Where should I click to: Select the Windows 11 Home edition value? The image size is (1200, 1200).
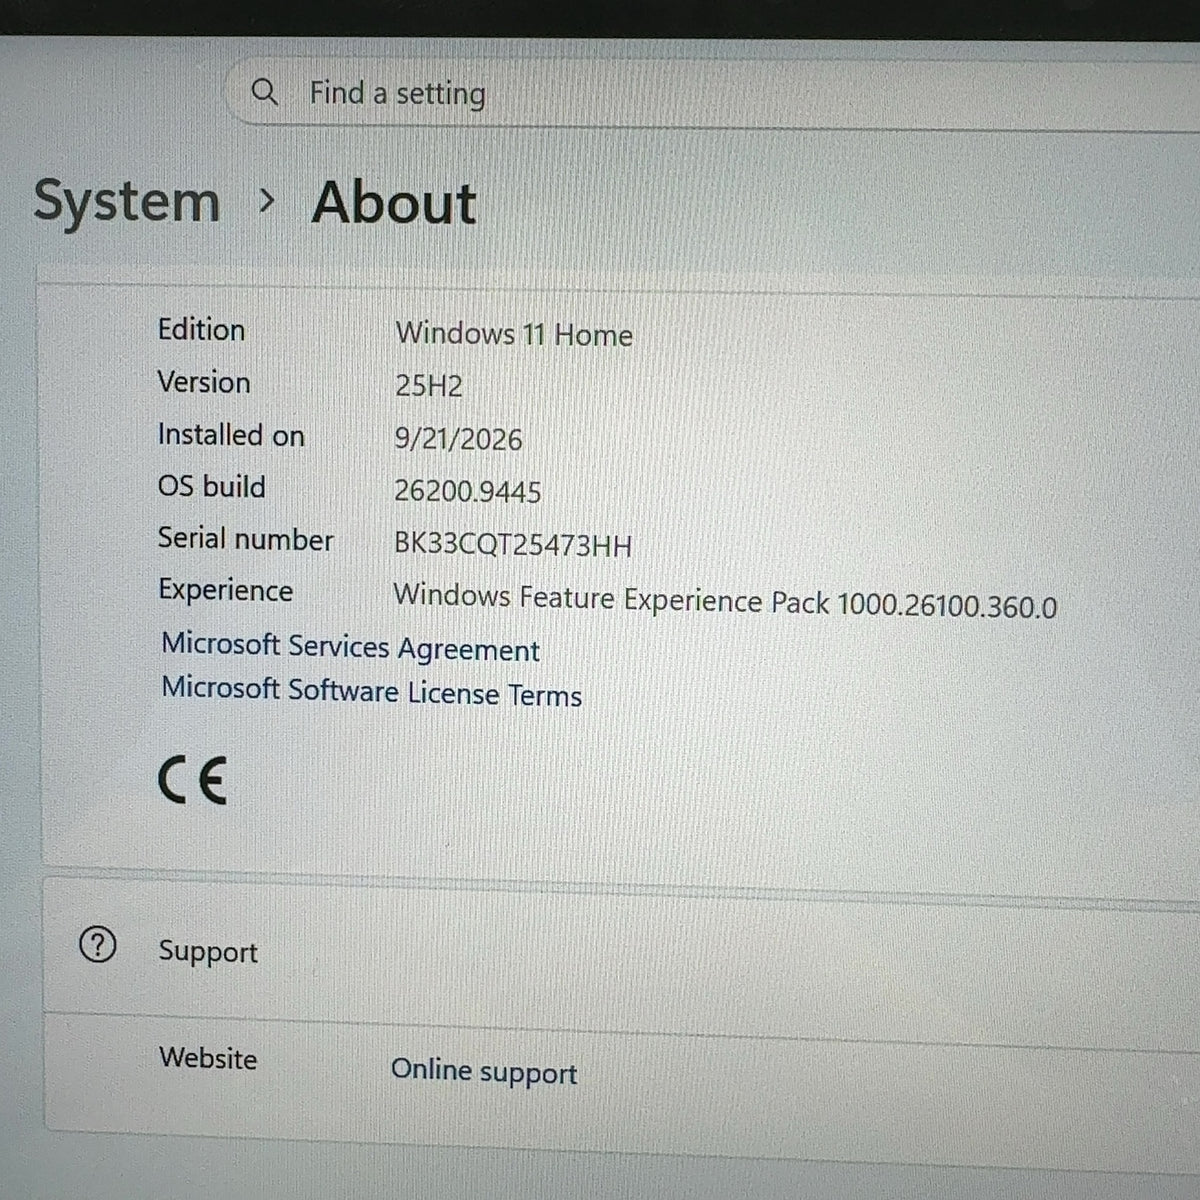(514, 334)
